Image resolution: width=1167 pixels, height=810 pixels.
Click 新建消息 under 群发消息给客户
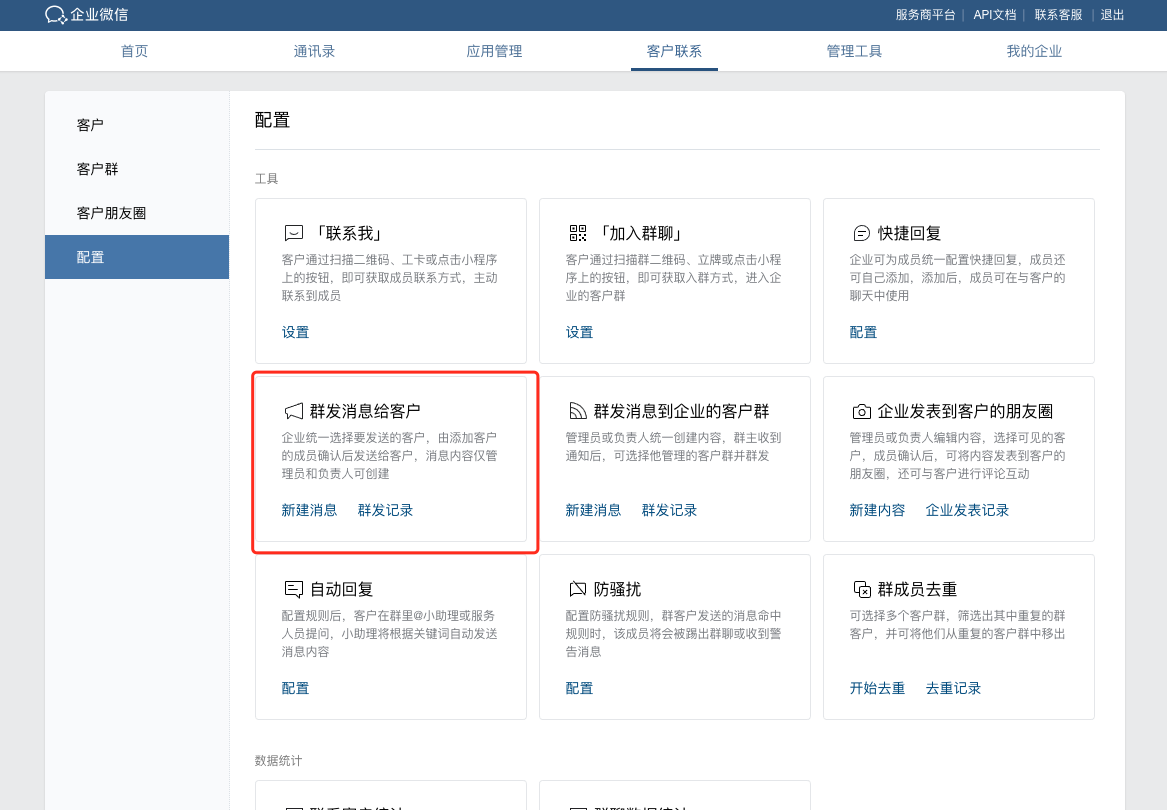point(310,510)
